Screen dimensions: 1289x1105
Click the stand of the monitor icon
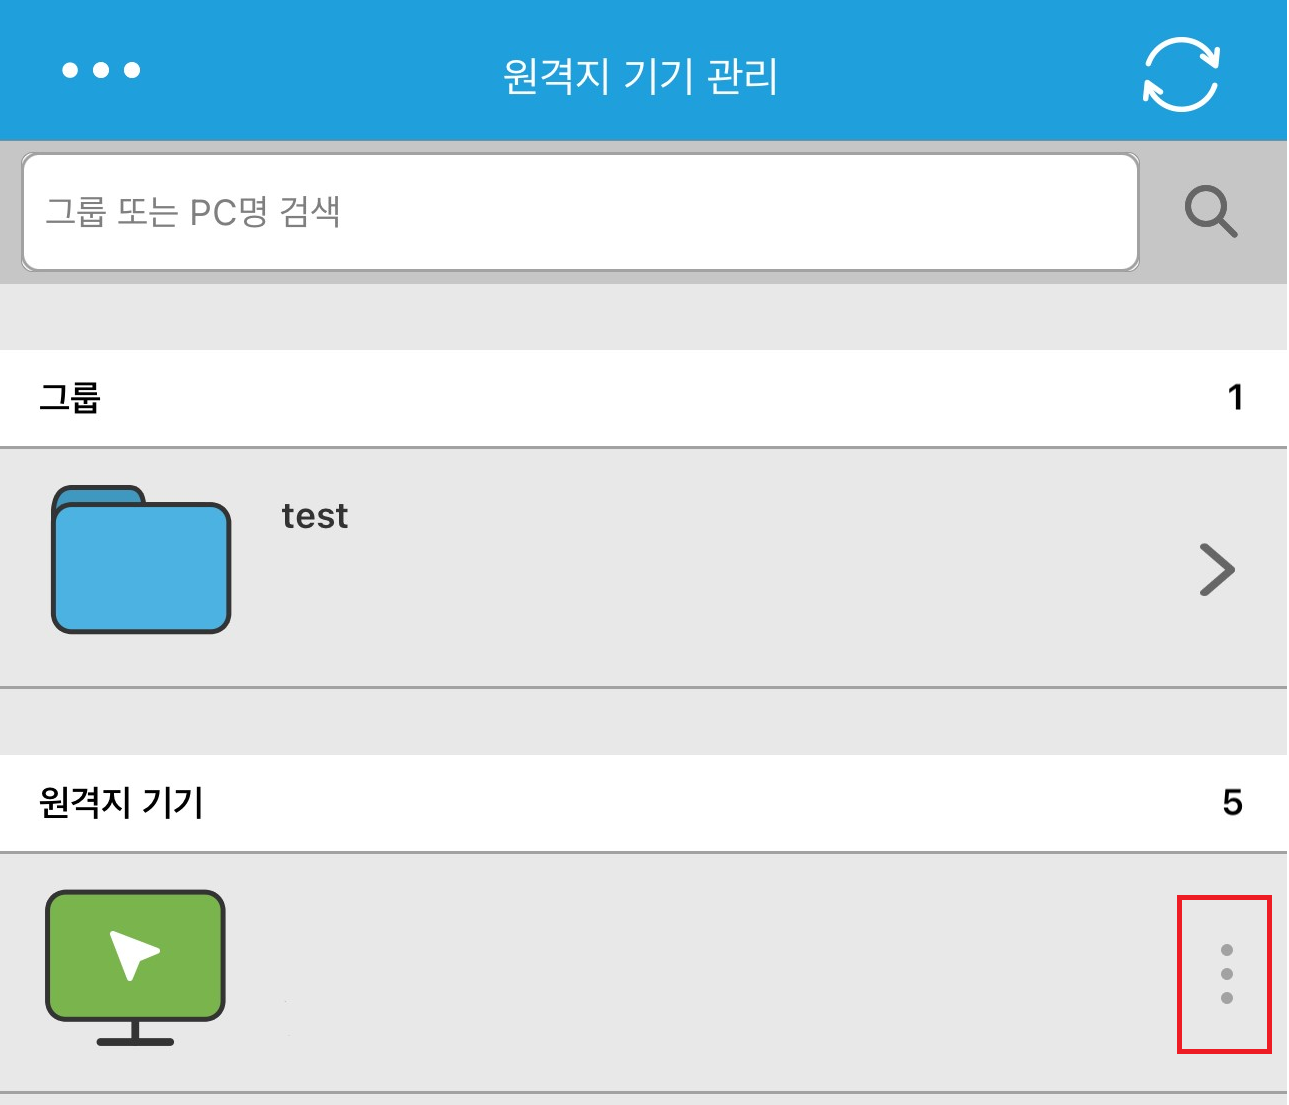pos(135,1034)
